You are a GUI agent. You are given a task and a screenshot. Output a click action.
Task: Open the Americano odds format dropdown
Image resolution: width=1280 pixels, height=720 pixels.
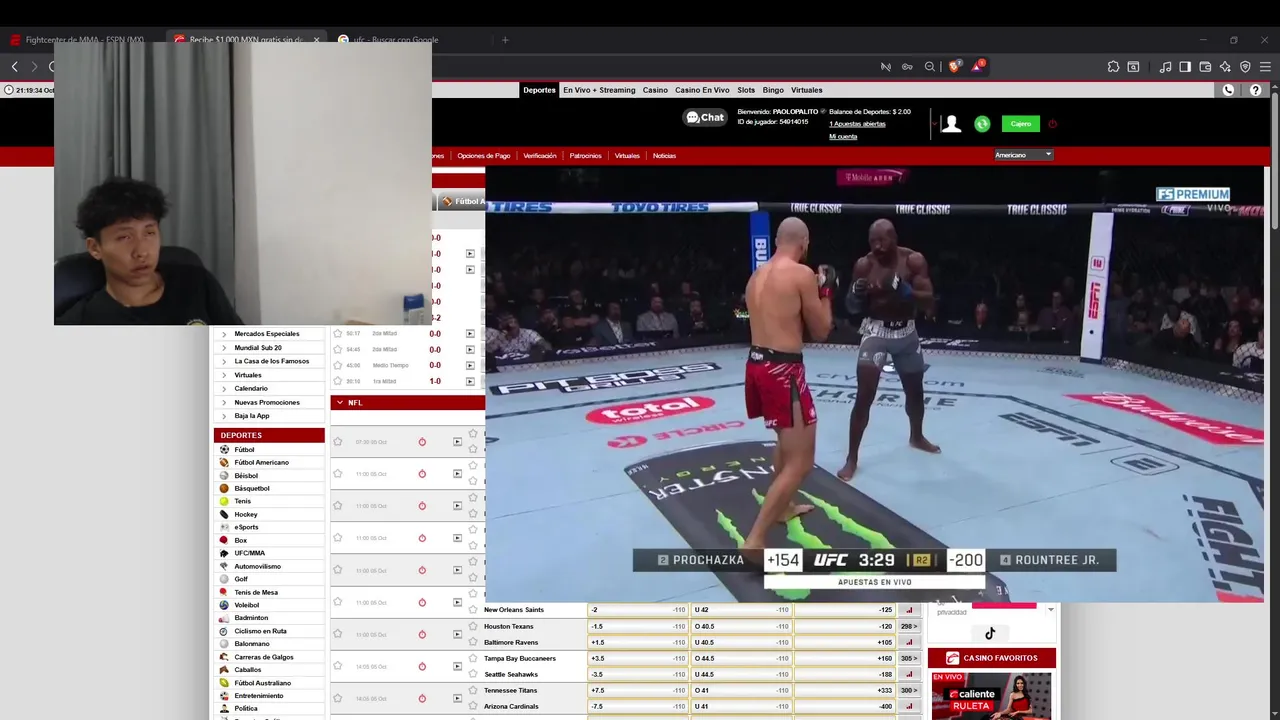(x=1023, y=155)
